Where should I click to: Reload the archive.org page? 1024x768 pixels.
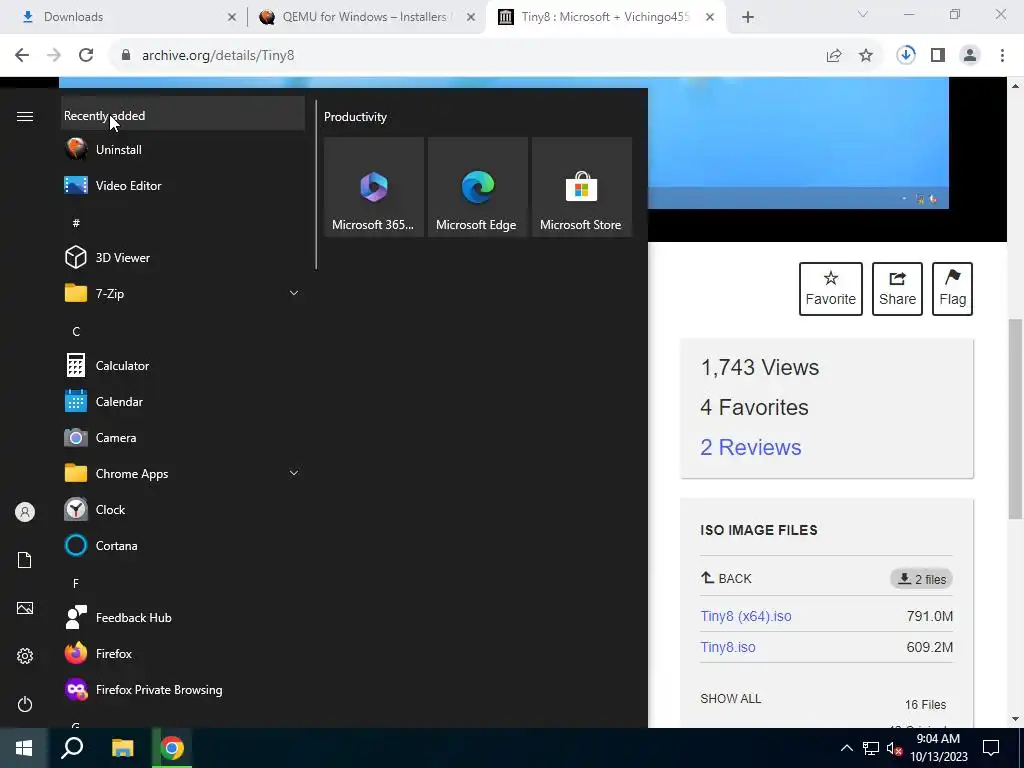click(x=86, y=56)
